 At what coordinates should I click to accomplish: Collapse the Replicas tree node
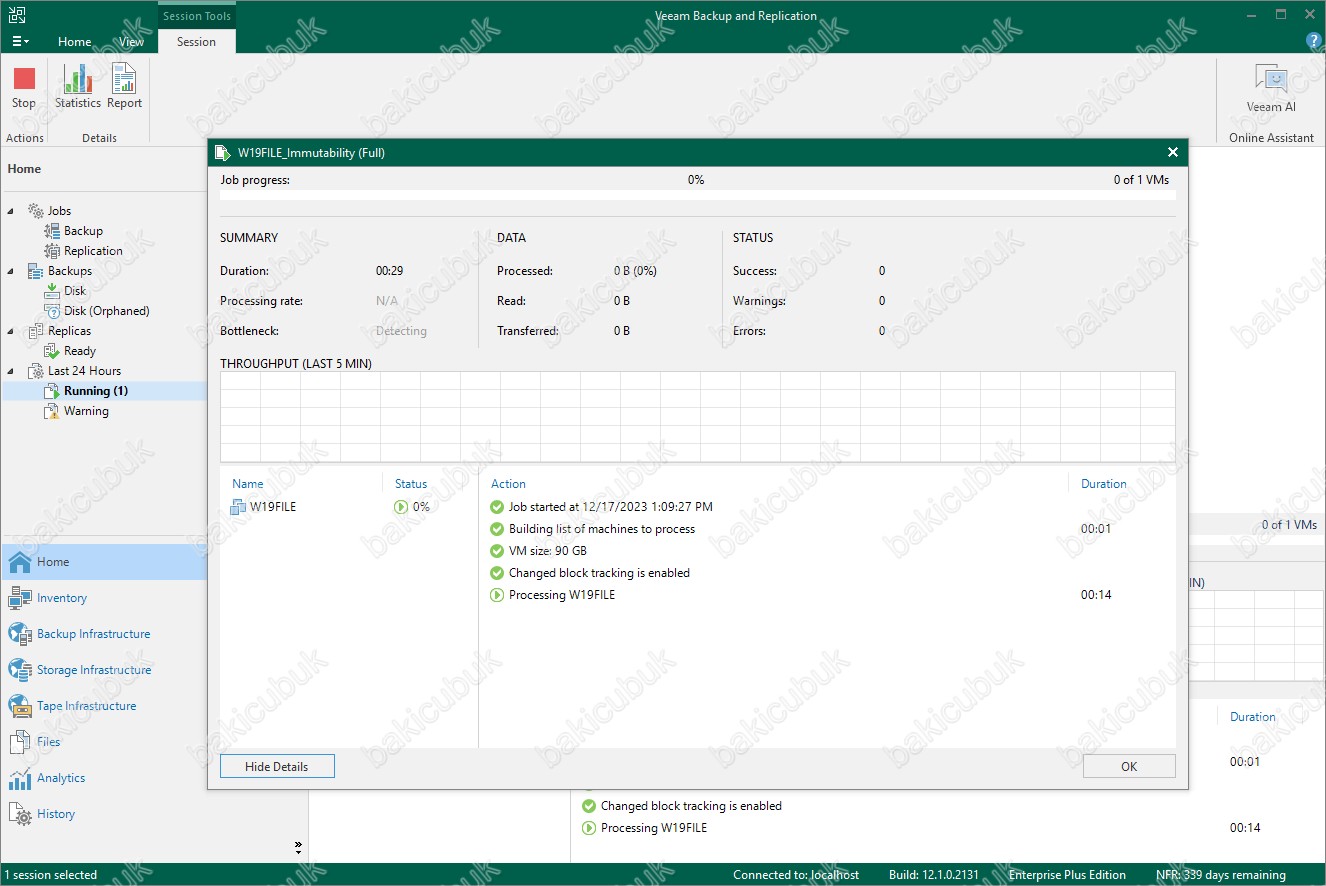11,331
